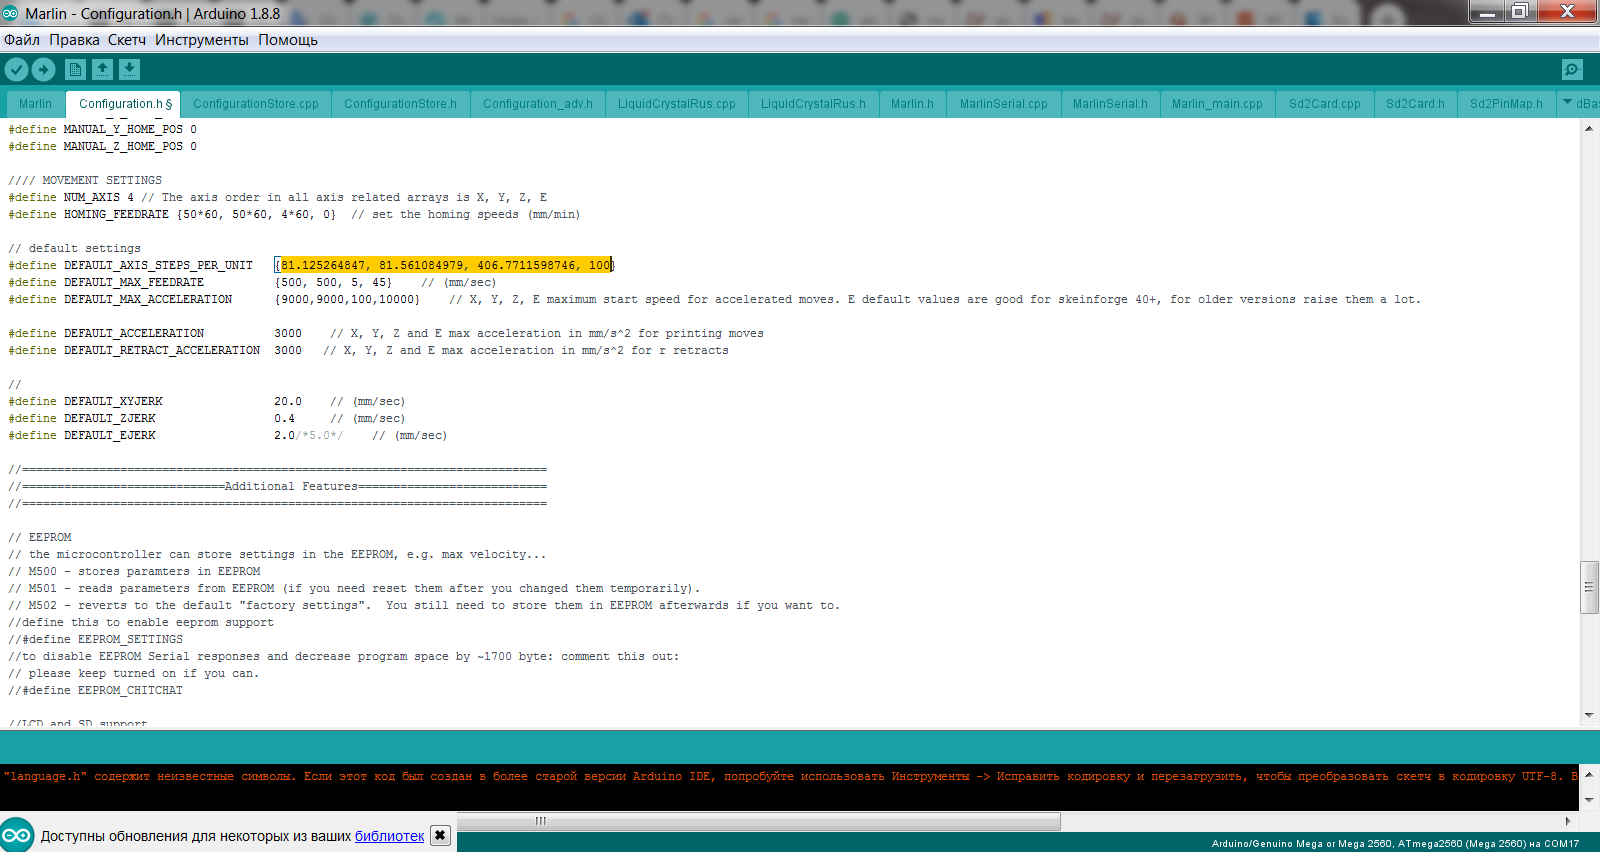
Task: Open the Файл menu
Action: pos(22,40)
